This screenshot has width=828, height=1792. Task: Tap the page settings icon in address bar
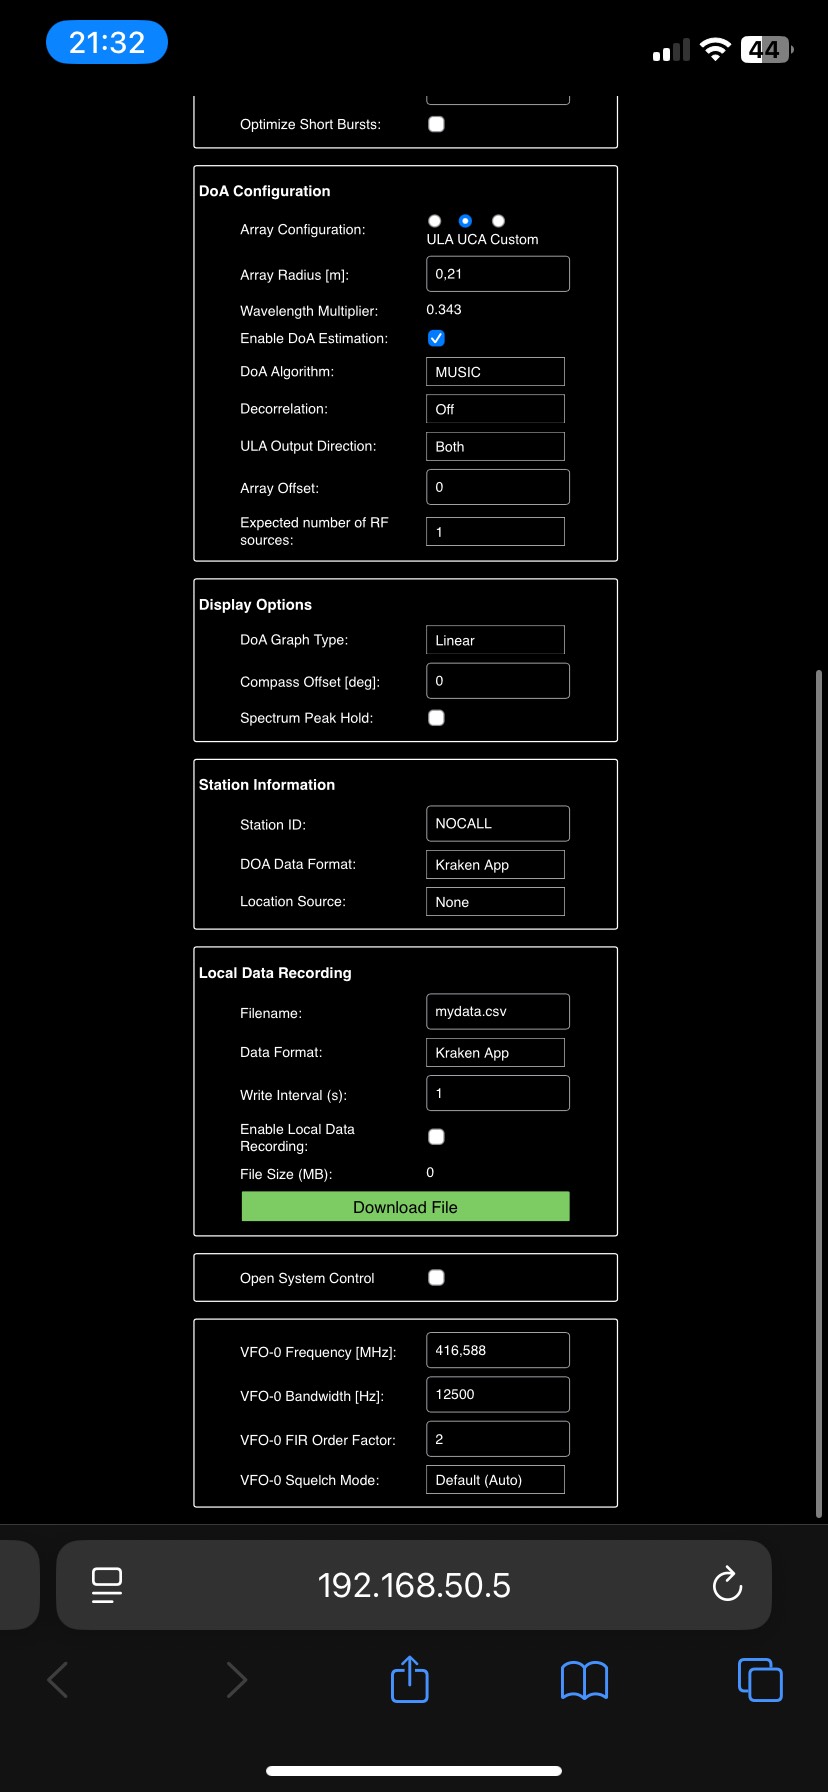pos(107,1584)
